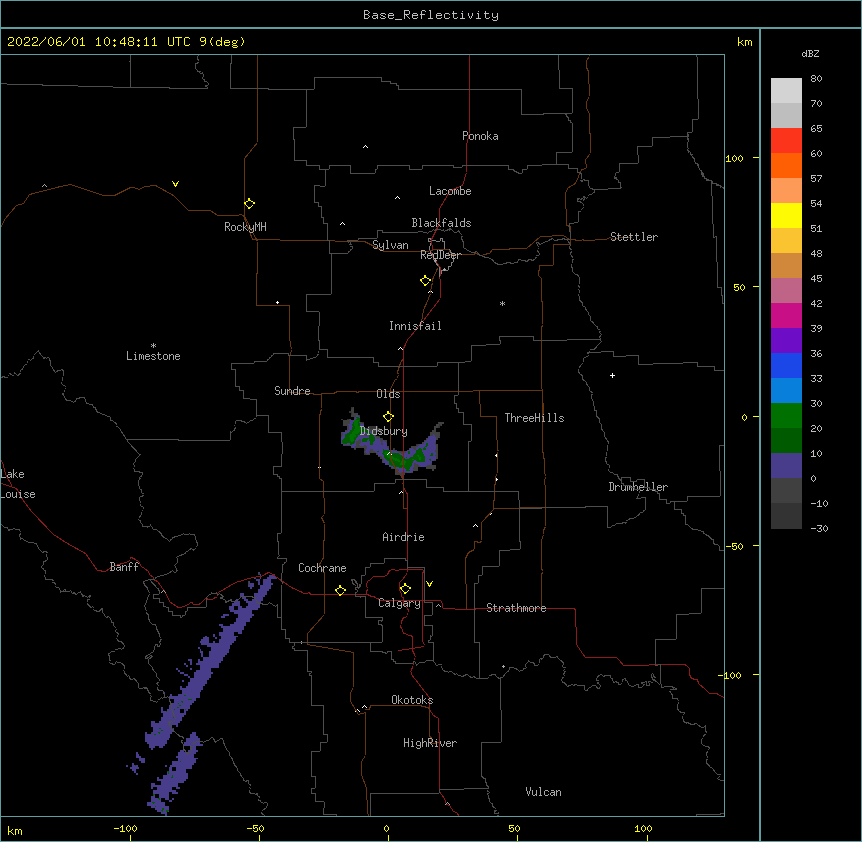Viewport: 862px width, 842px height.
Task: Select the light gray 80-70 dBZ legend swatch
Action: pyautogui.click(x=786, y=91)
